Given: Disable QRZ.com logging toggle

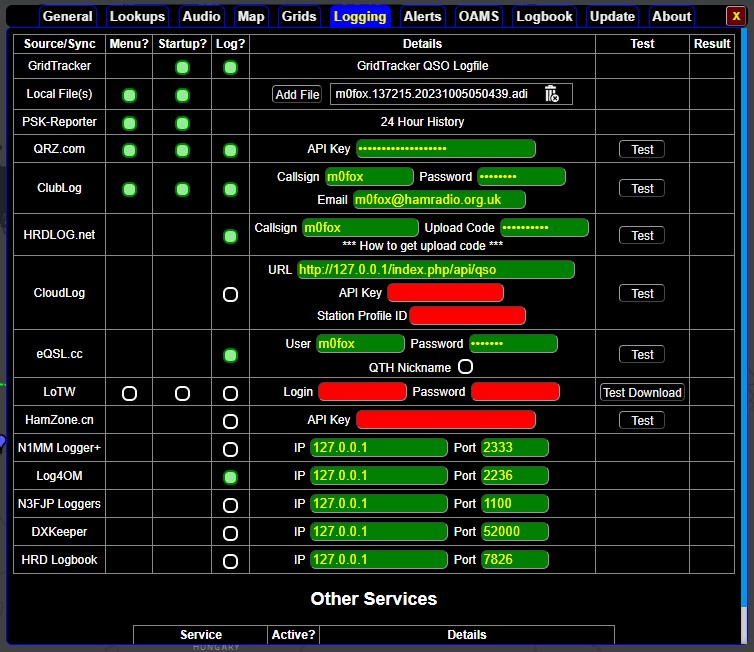Looking at the screenshot, I should [x=230, y=150].
